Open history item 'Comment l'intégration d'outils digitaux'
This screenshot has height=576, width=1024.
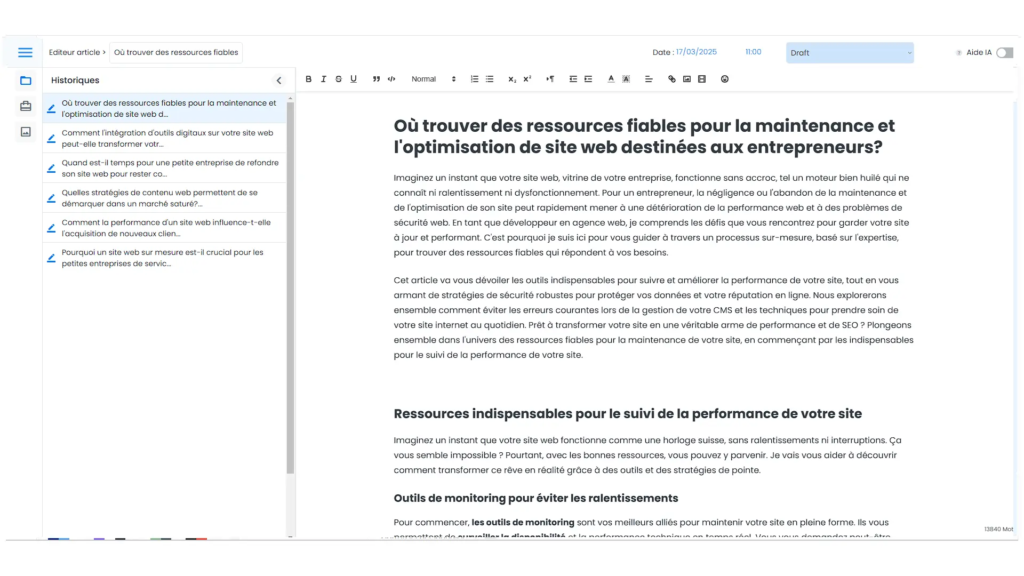coord(165,138)
